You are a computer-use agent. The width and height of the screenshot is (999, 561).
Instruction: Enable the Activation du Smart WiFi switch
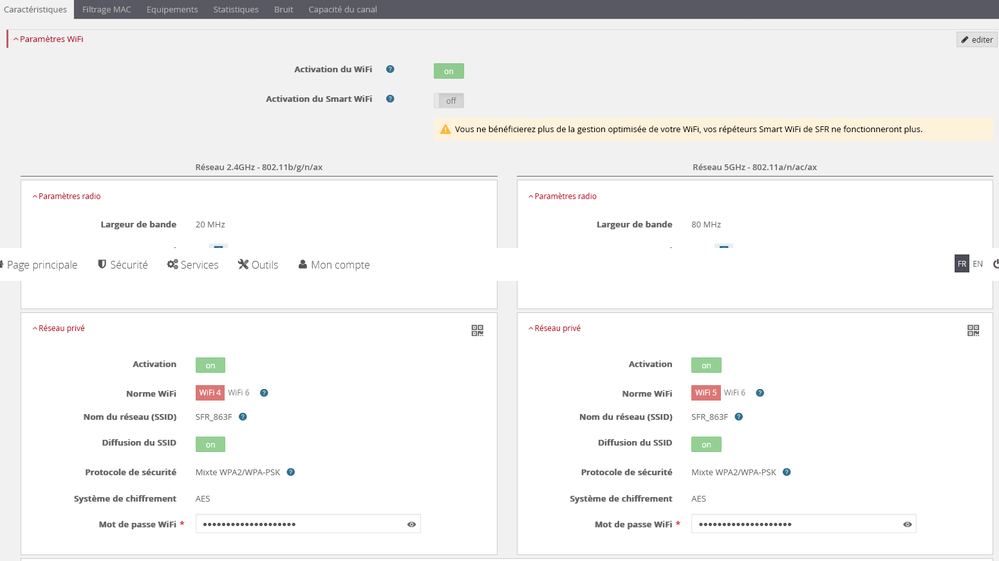[449, 101]
